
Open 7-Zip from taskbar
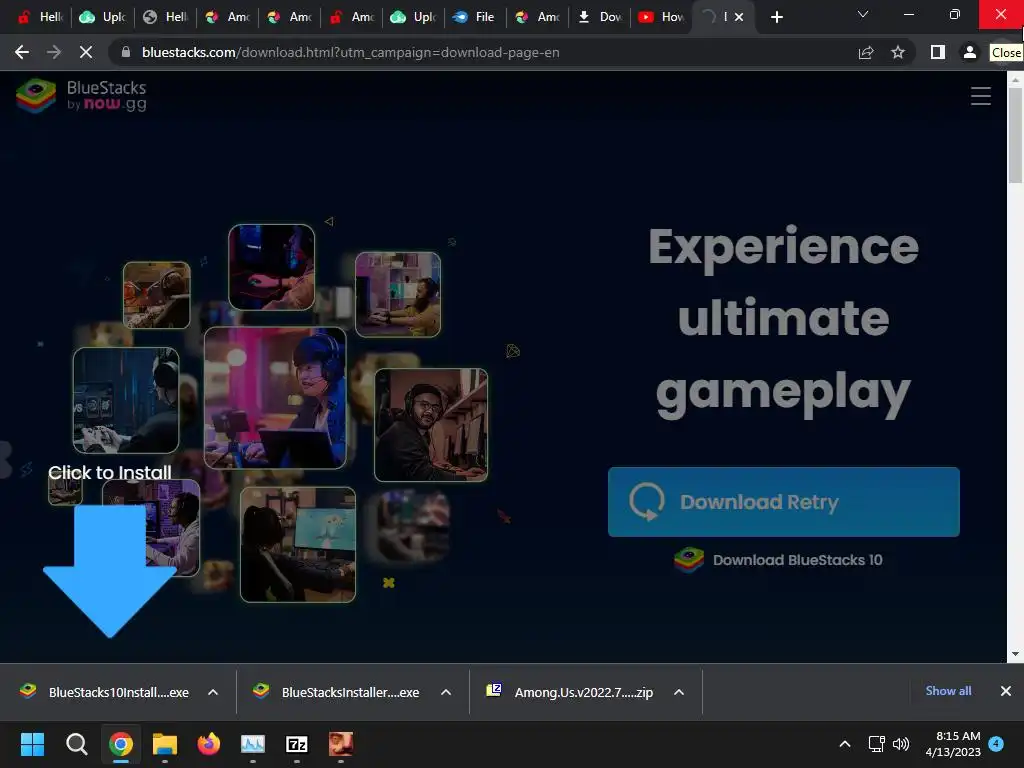click(x=297, y=744)
